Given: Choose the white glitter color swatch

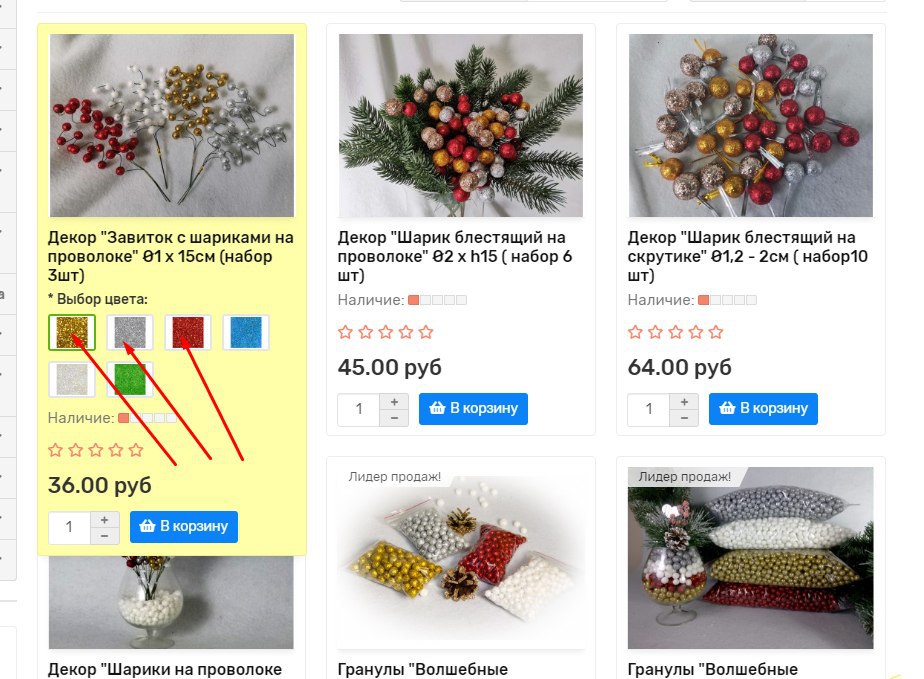Looking at the screenshot, I should coord(72,379).
